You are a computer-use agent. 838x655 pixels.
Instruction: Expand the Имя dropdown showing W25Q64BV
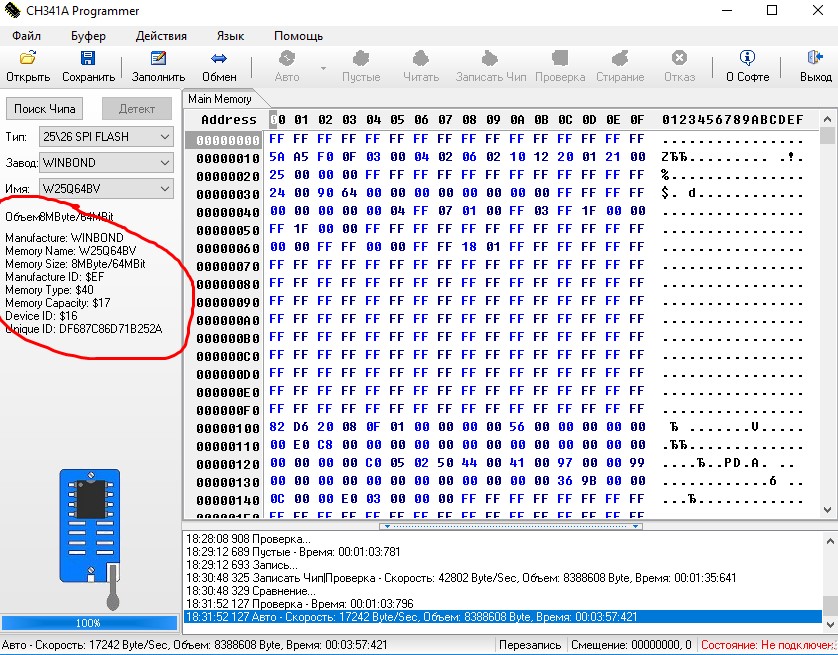tap(165, 189)
